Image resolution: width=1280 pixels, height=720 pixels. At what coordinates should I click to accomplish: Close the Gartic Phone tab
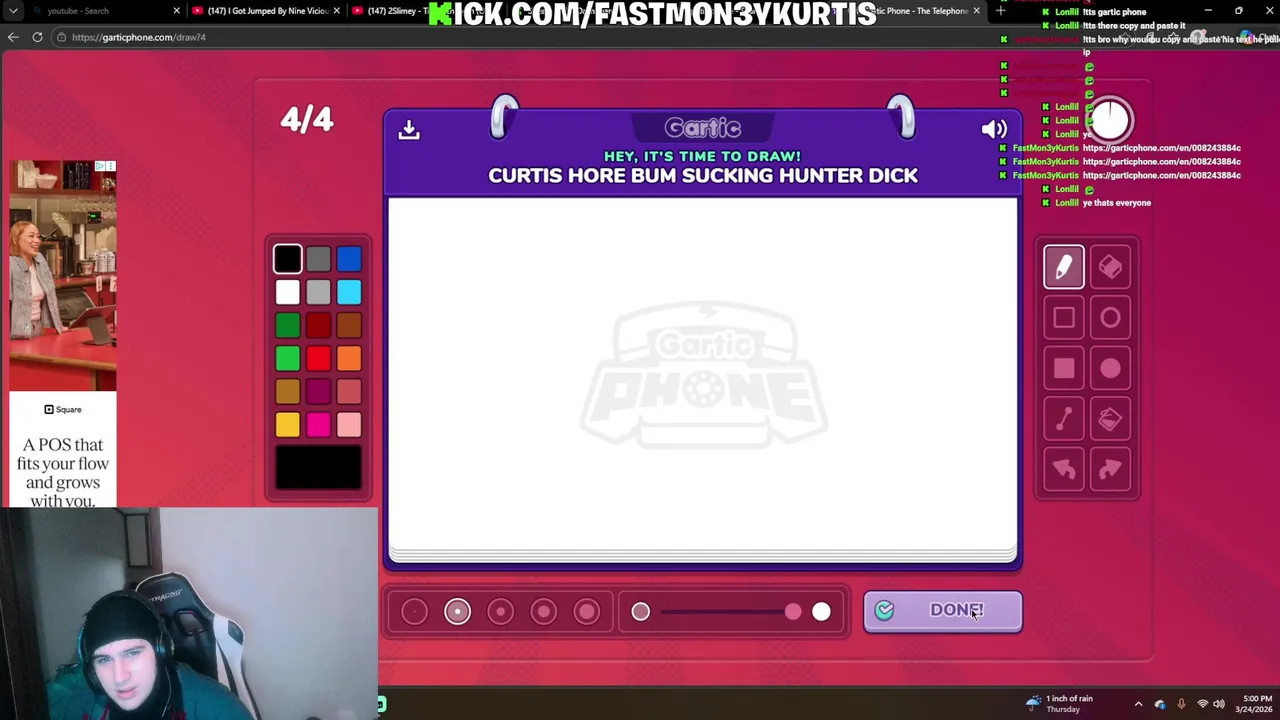click(x=977, y=11)
